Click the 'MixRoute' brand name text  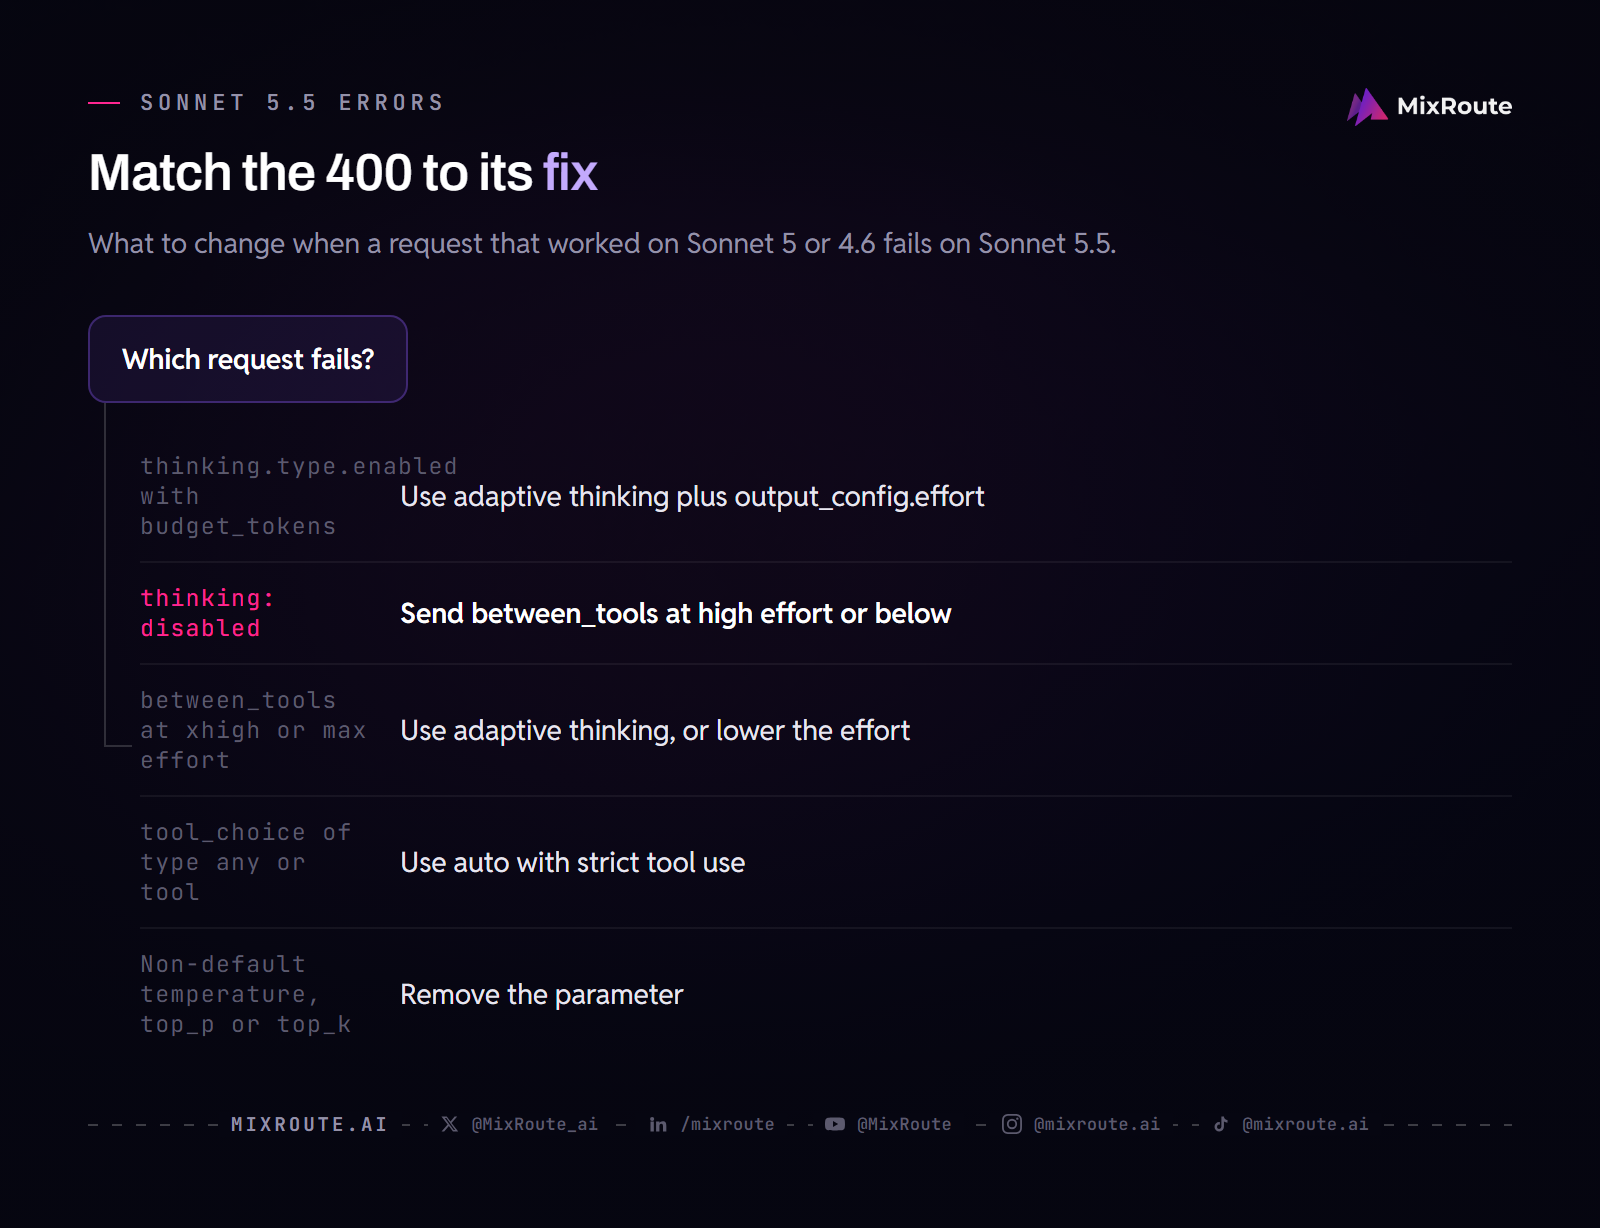[x=1454, y=106]
